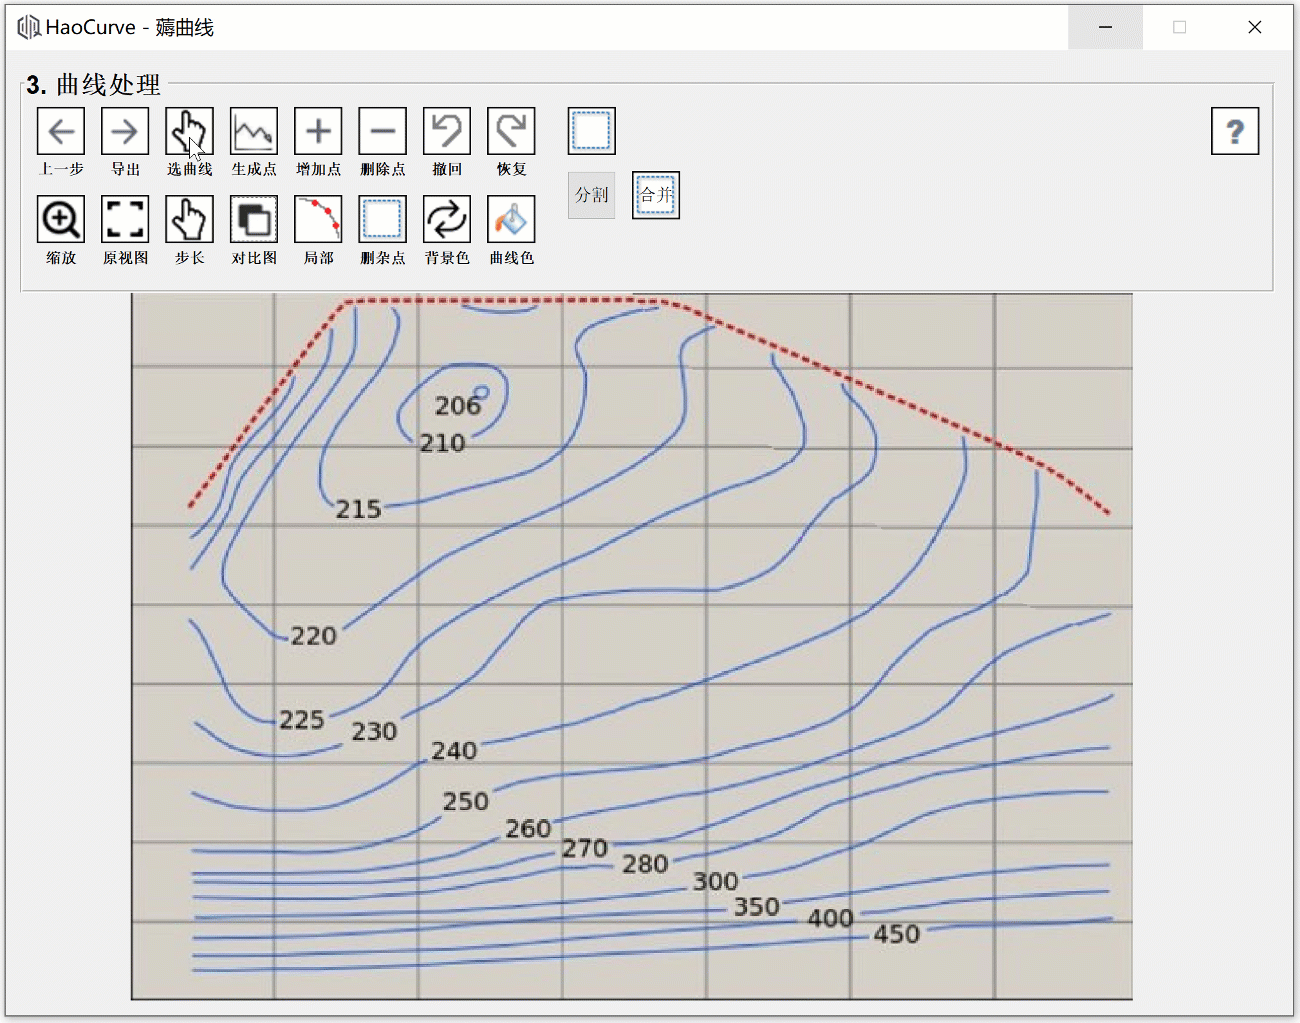Select the 选曲线 hand tool
The height and width of the screenshot is (1023, 1300).
[189, 131]
